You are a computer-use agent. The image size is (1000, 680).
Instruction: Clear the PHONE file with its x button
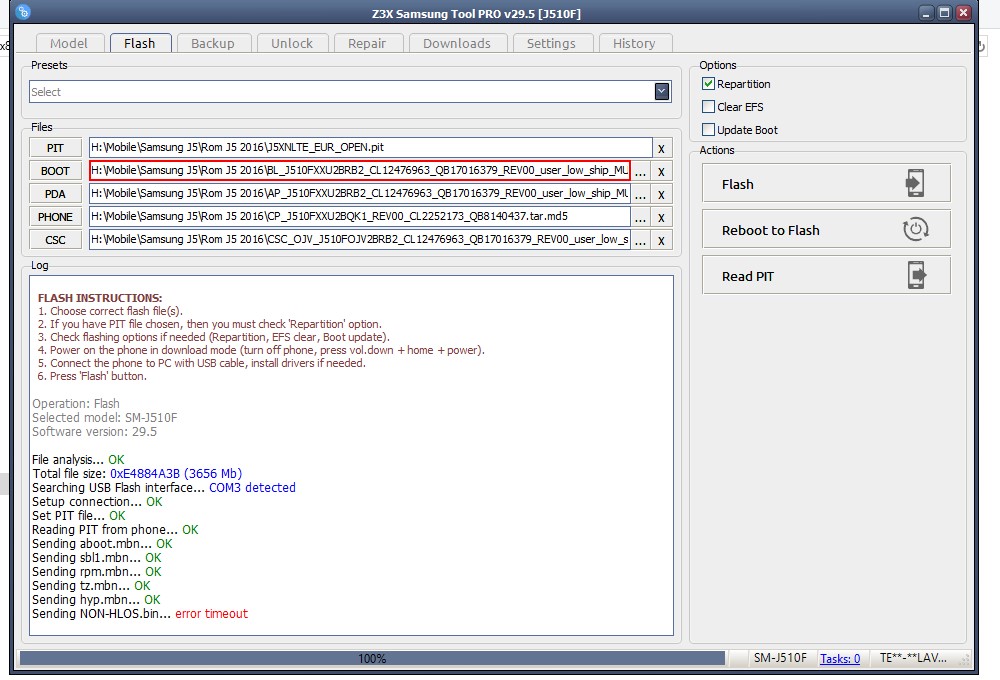661,217
